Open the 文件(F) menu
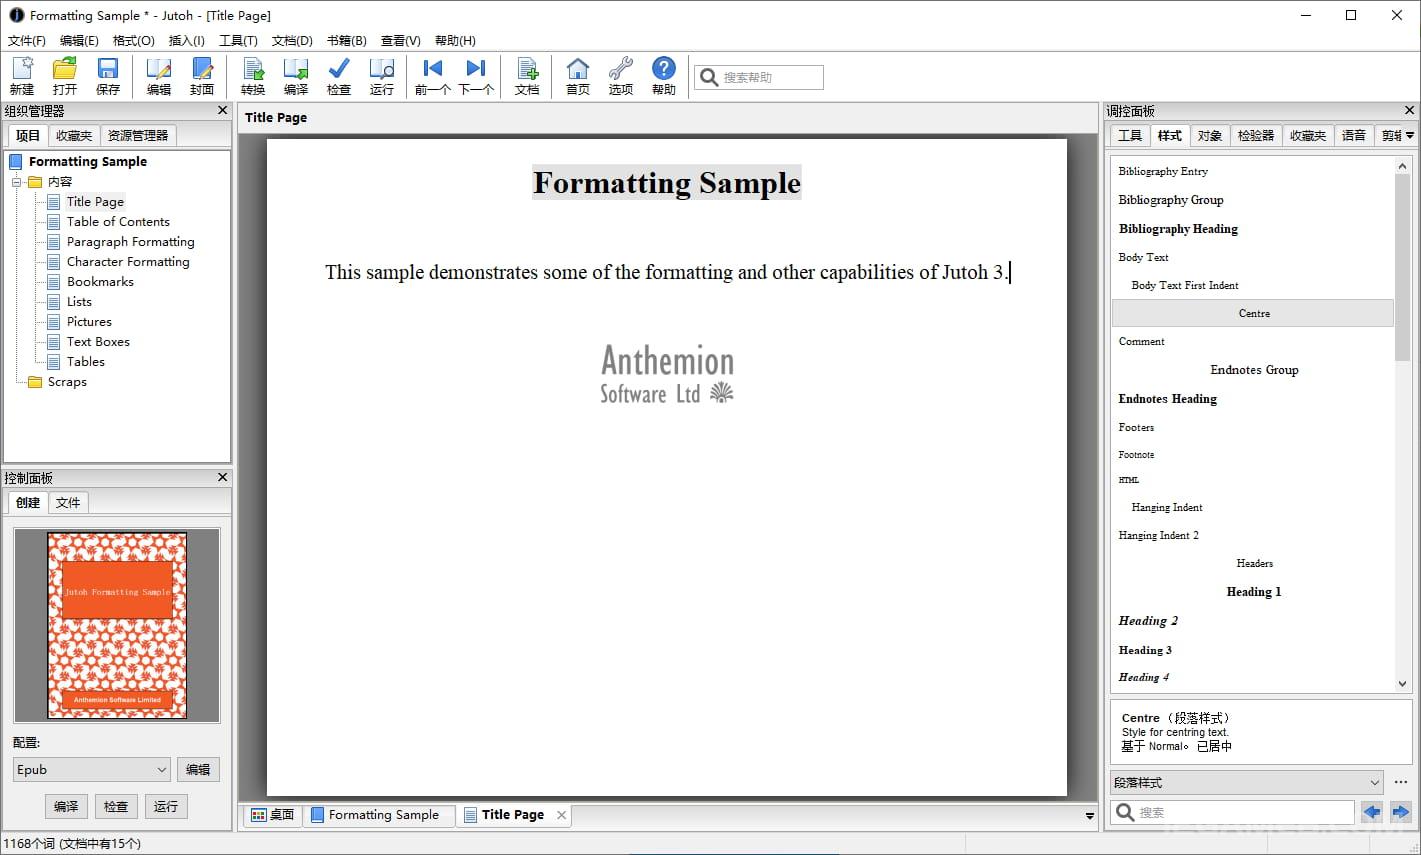This screenshot has width=1421, height=855. click(x=27, y=41)
